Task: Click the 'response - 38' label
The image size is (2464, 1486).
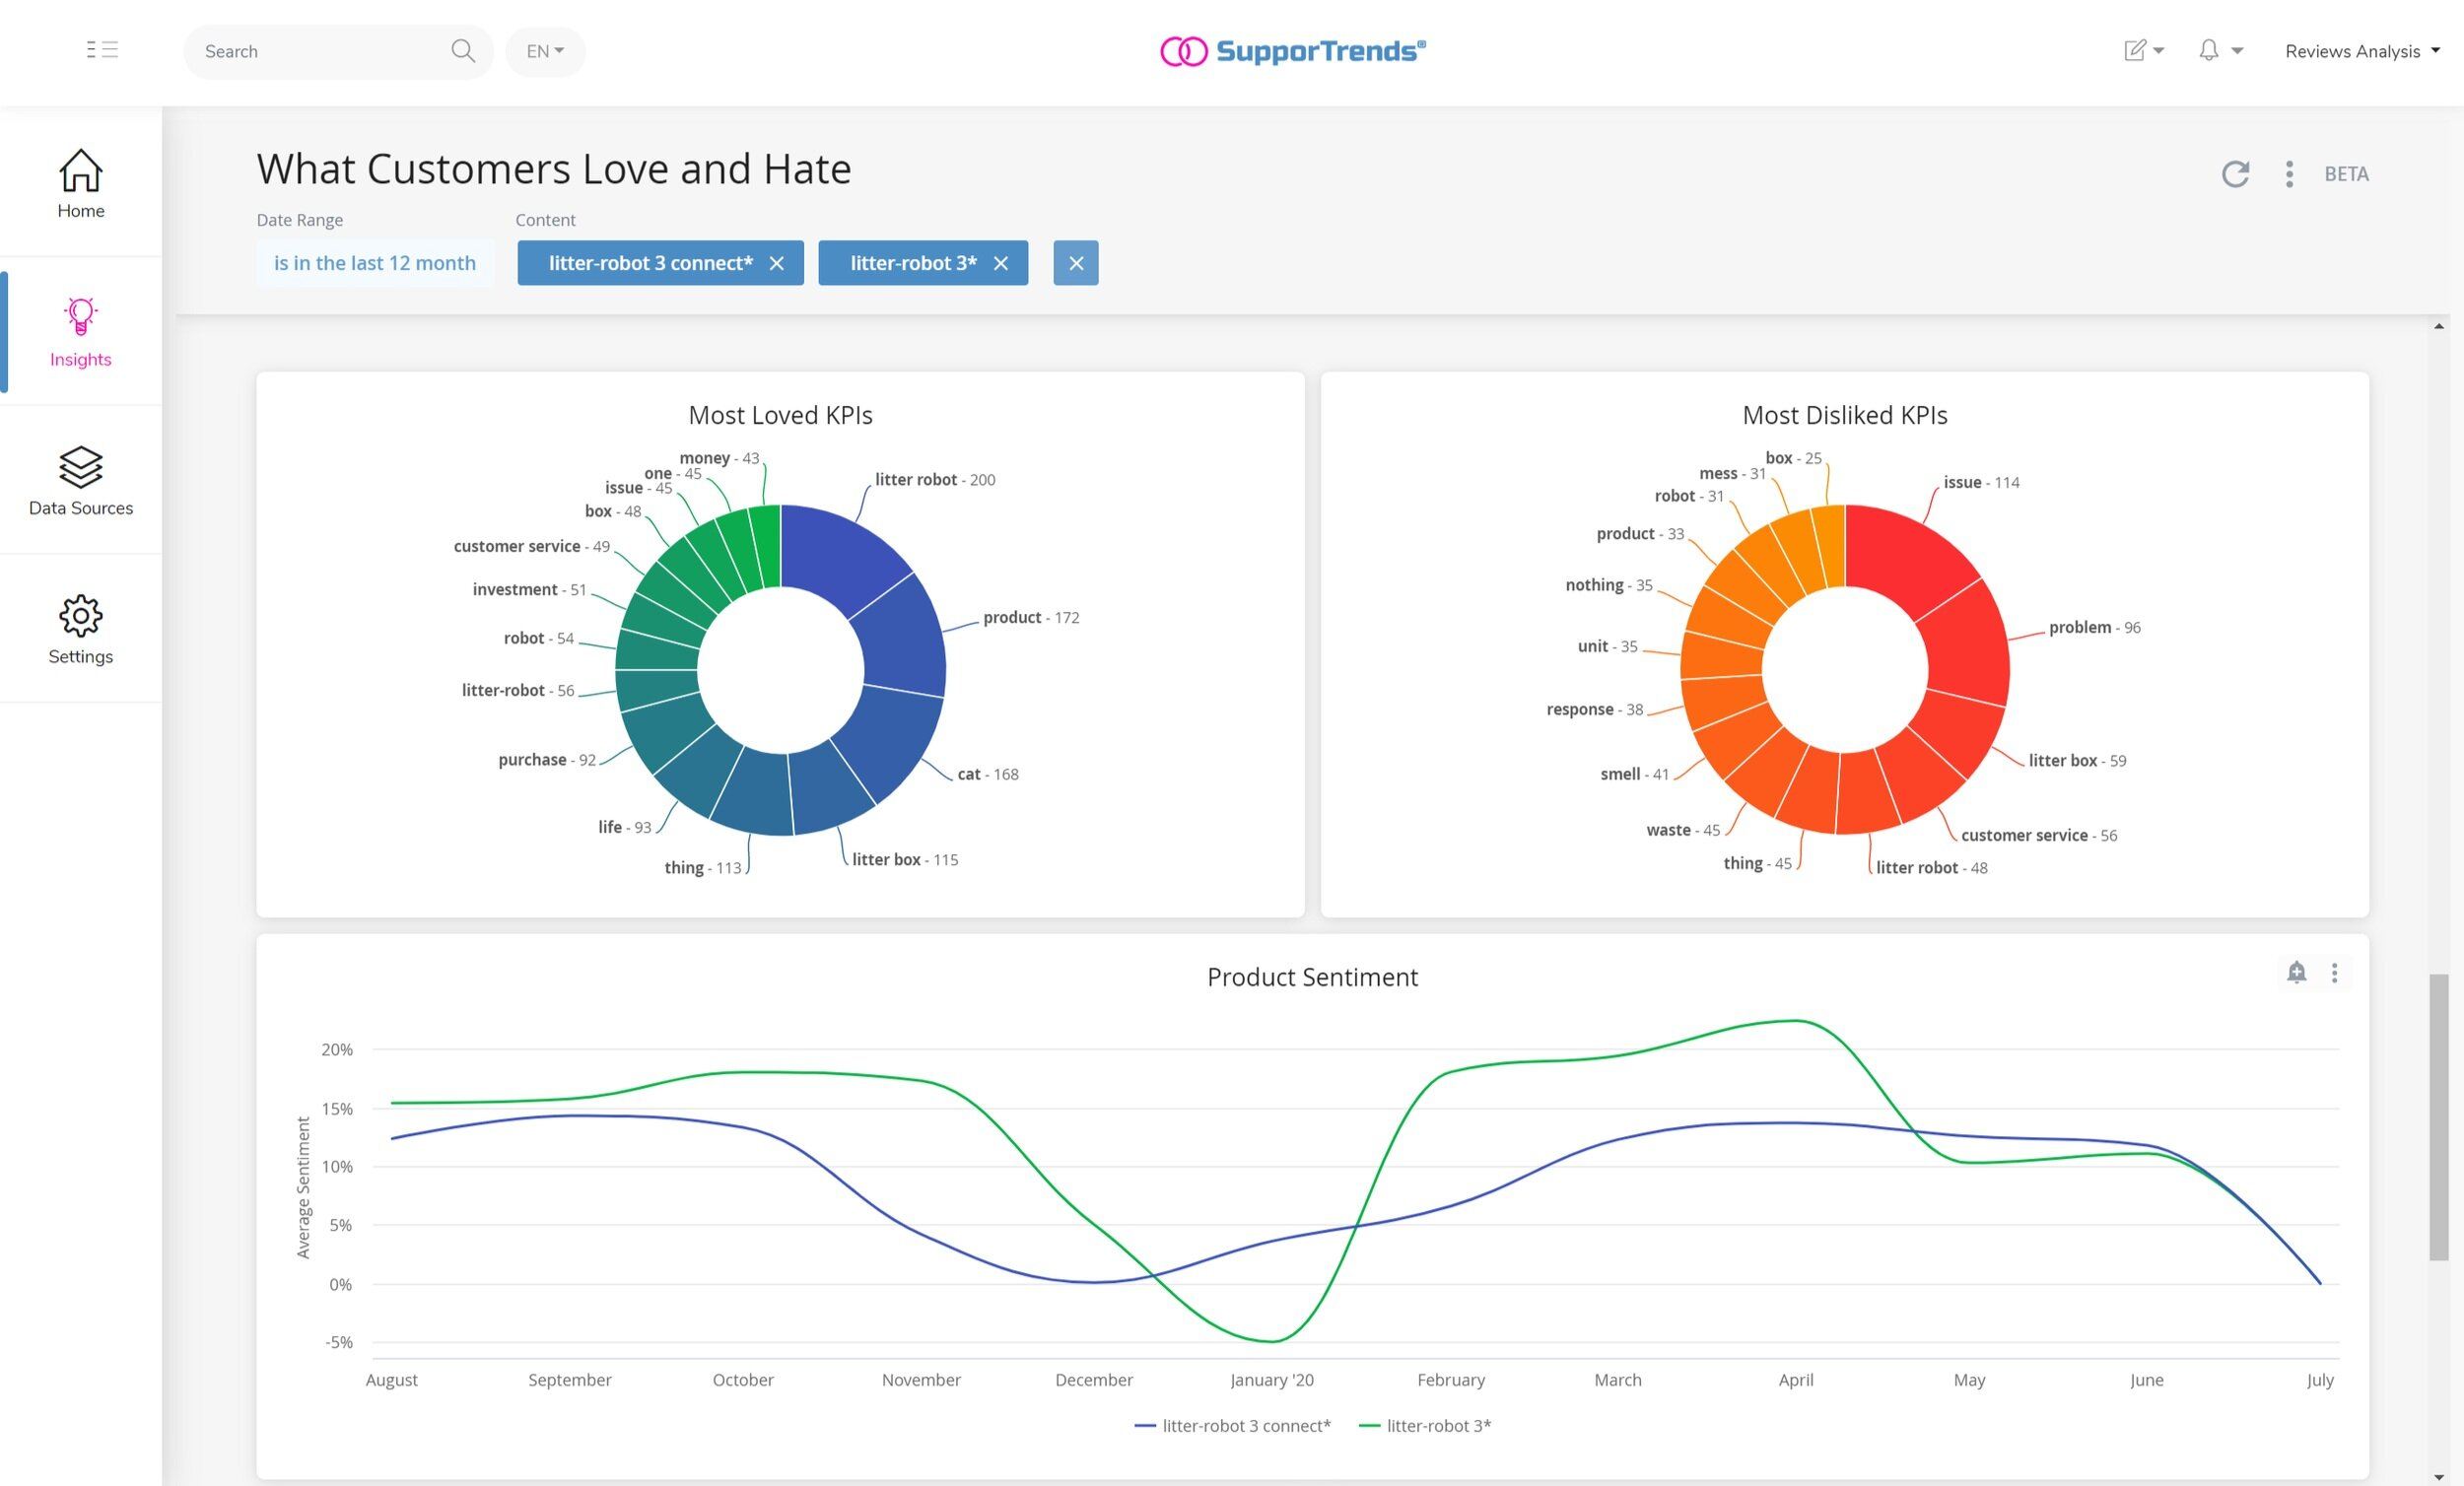Action: pos(1595,709)
